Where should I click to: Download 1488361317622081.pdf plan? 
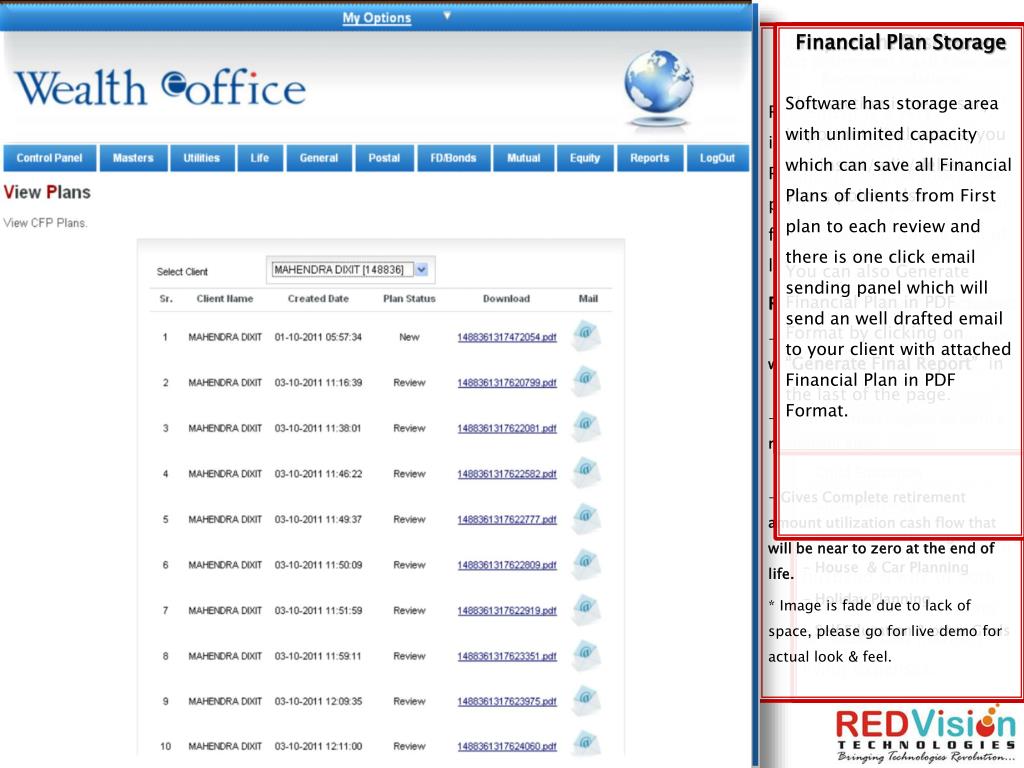point(507,428)
